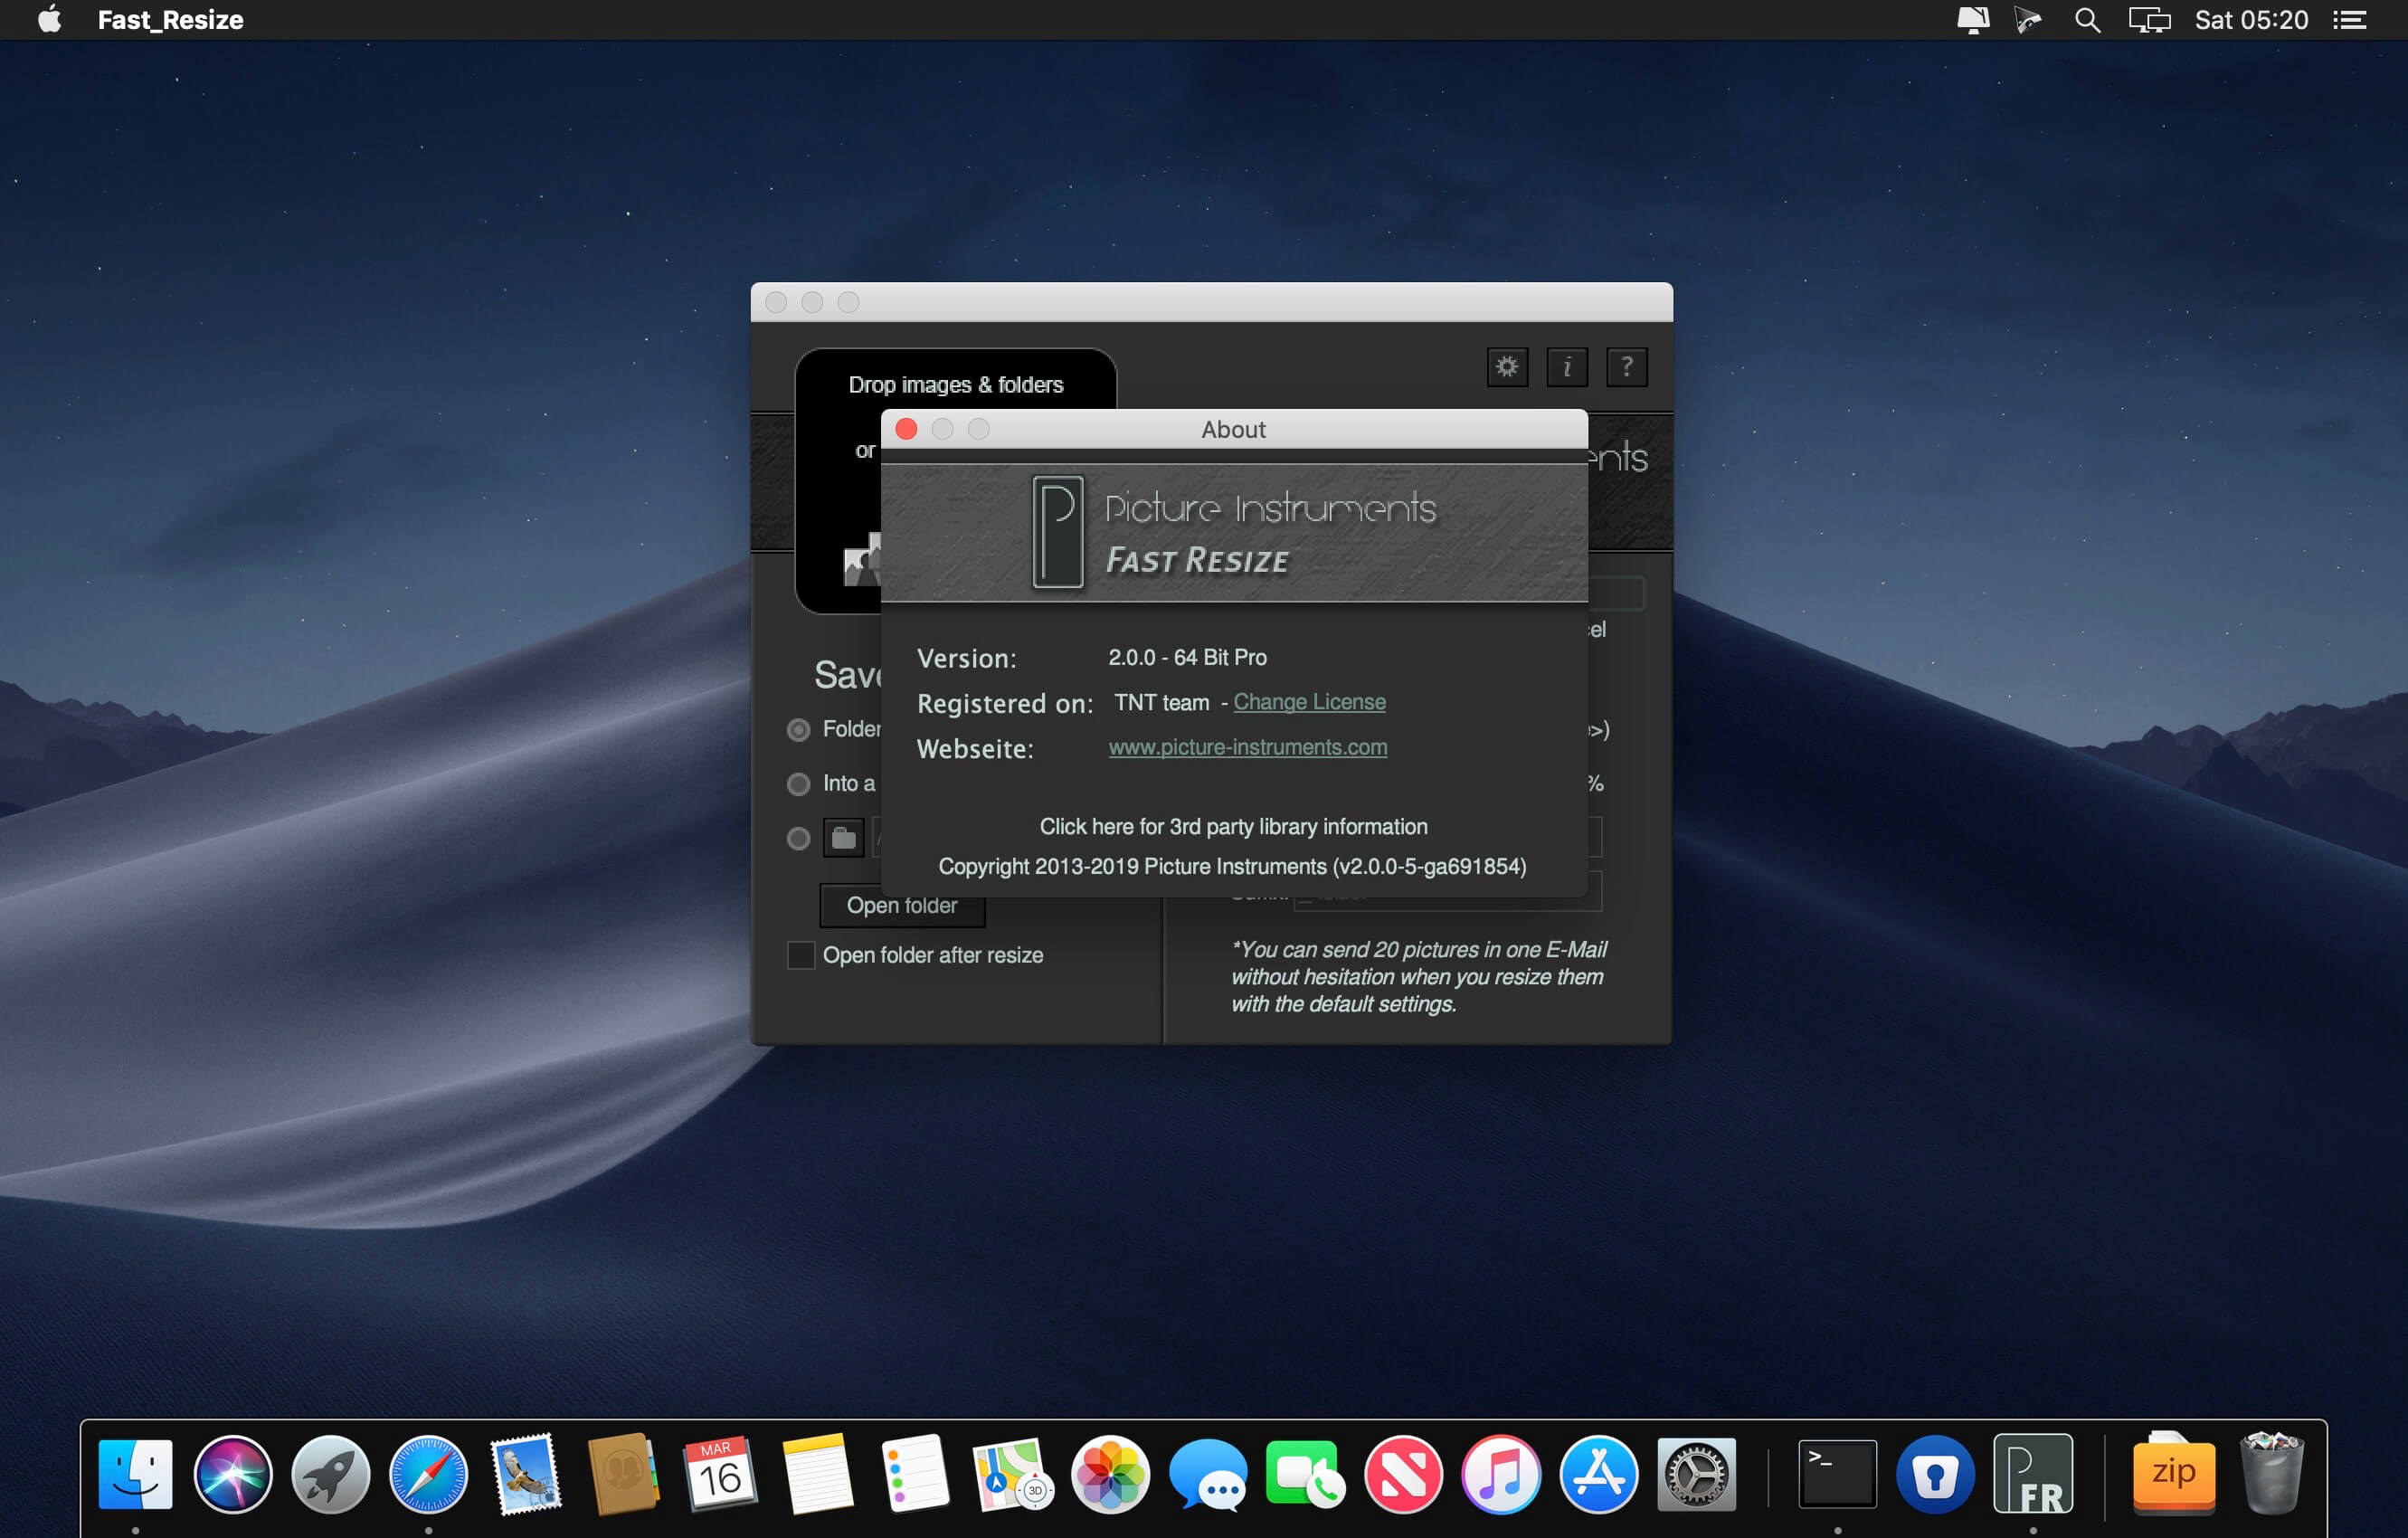The height and width of the screenshot is (1538, 2408).
Task: Close the About dialog
Action: [x=906, y=429]
